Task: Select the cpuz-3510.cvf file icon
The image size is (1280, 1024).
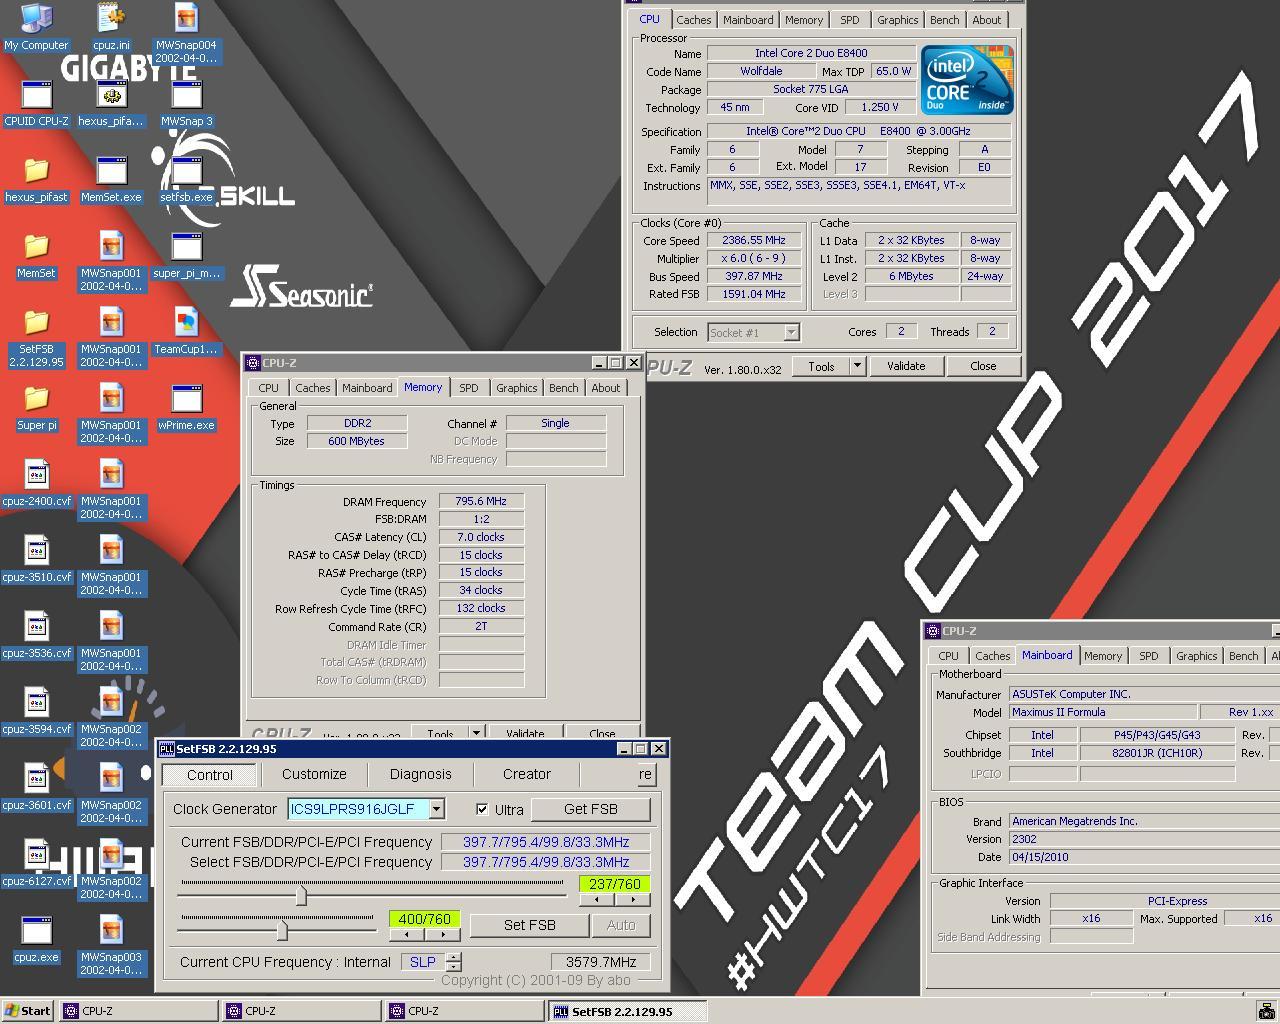Action: click(x=36, y=559)
